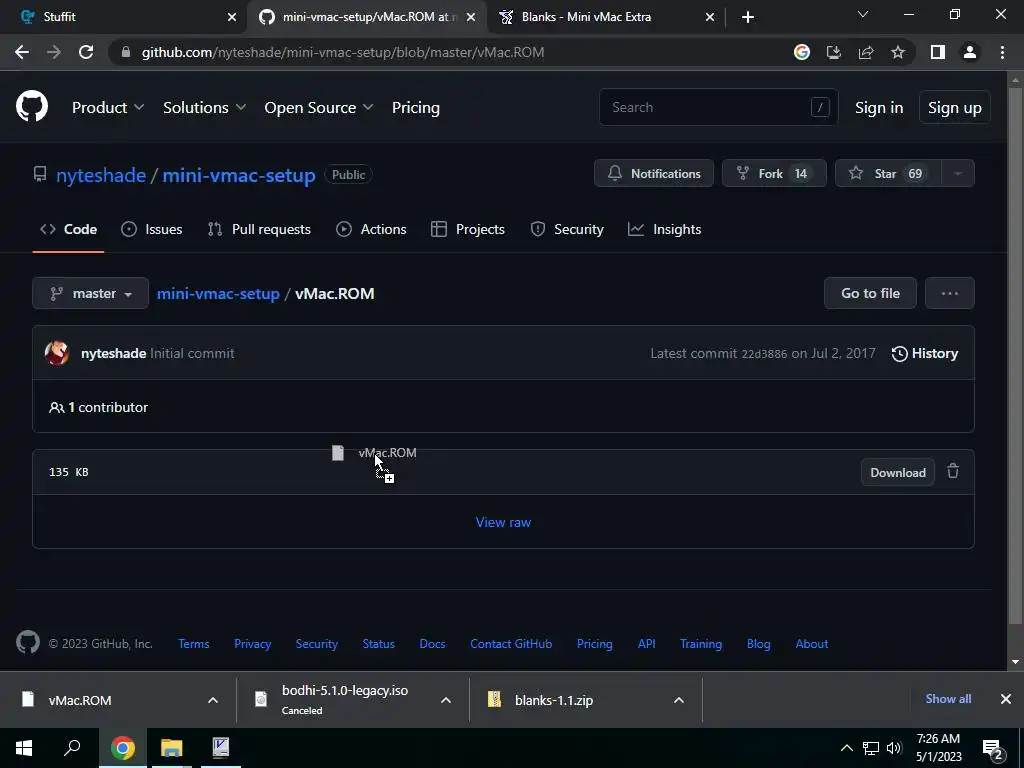Open vMac.ROM download options chevron
The image size is (1024, 768).
(x=213, y=700)
